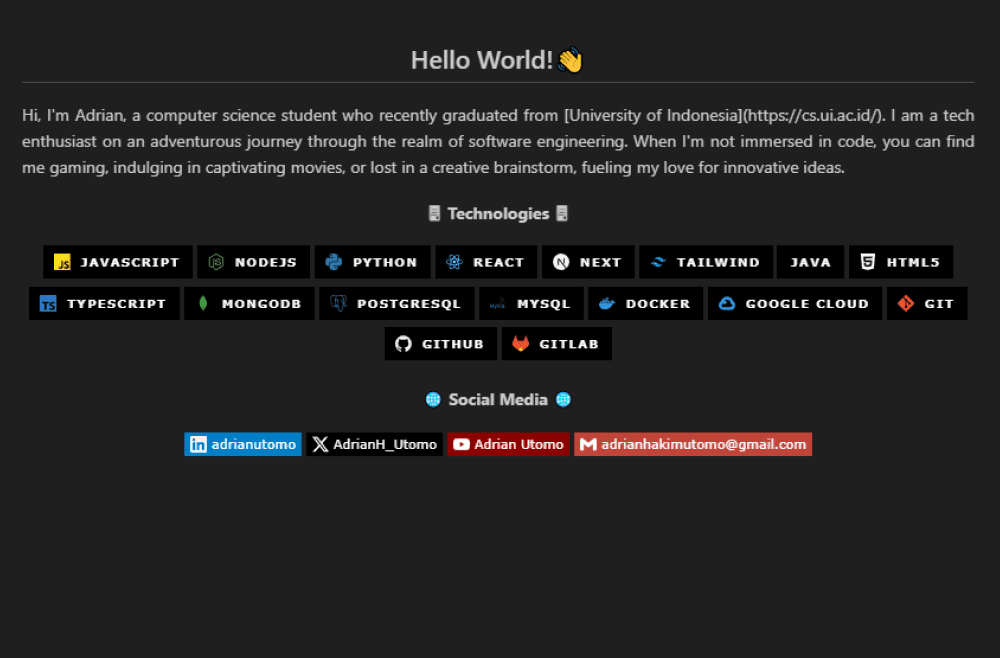
Task: Open the LinkedIn adrianutomo badge
Action: point(243,444)
